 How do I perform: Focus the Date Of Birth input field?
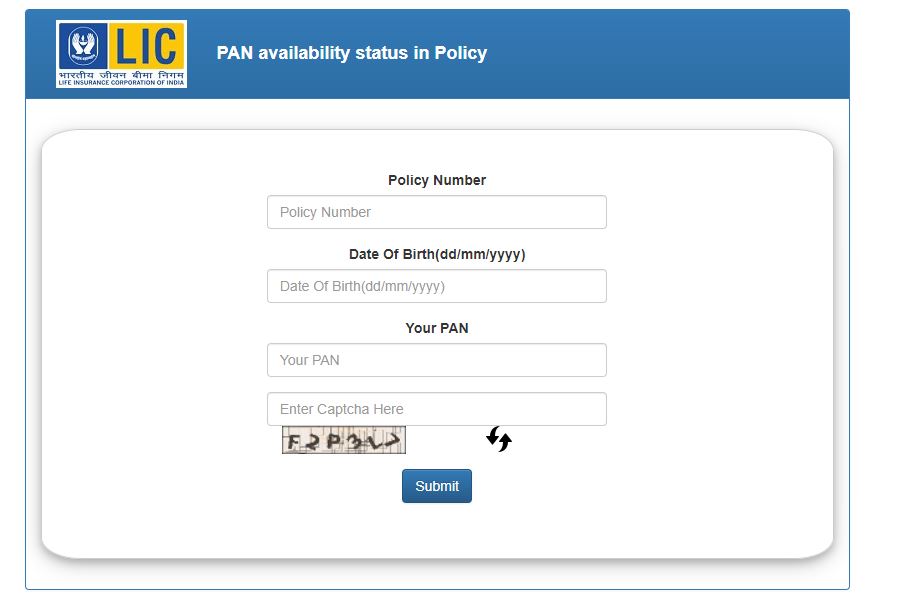[437, 286]
